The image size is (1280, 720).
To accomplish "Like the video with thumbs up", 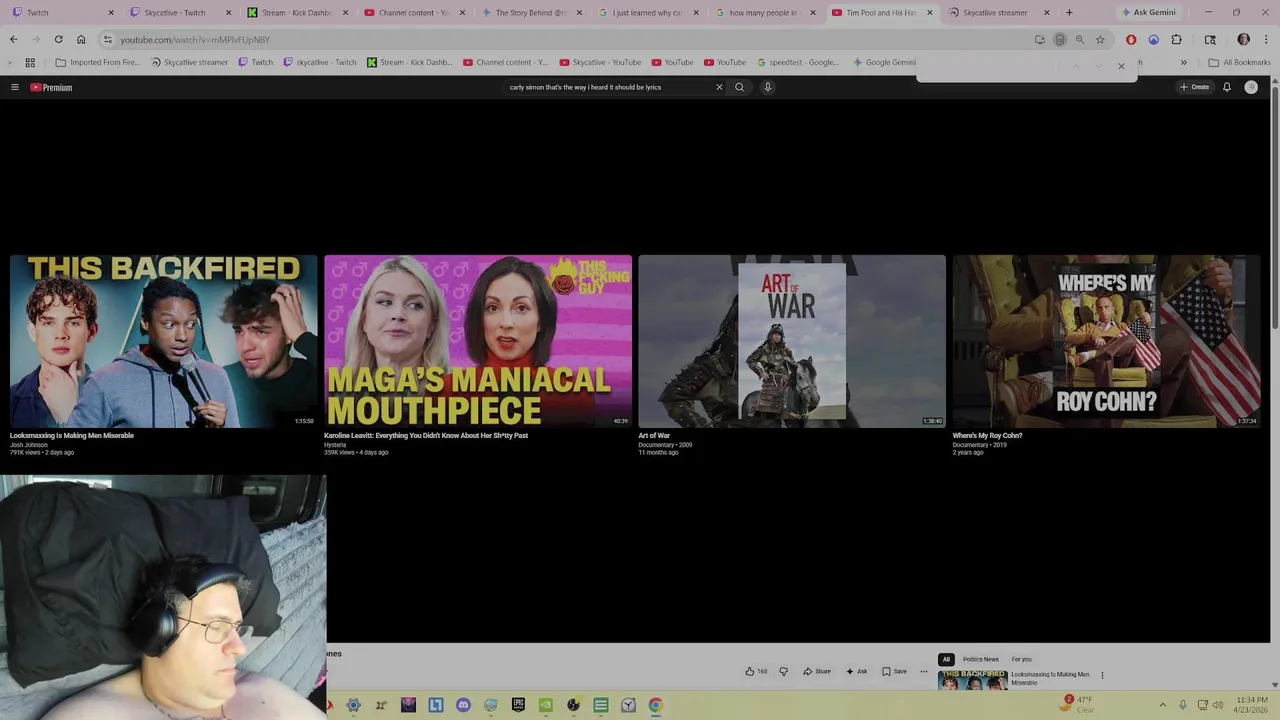I will click(x=756, y=671).
